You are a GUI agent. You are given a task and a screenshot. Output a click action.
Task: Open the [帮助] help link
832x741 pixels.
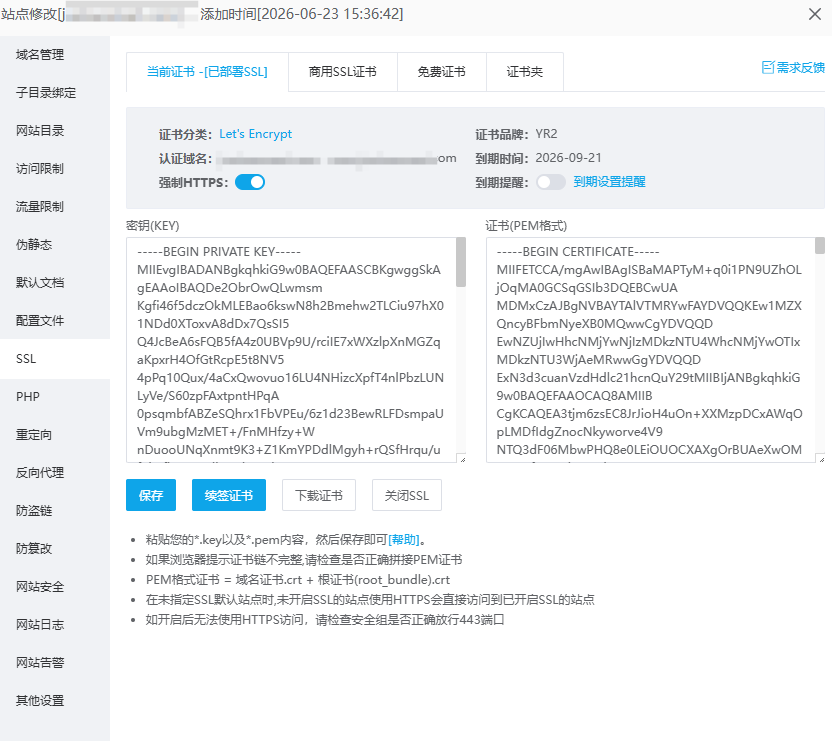click(404, 540)
